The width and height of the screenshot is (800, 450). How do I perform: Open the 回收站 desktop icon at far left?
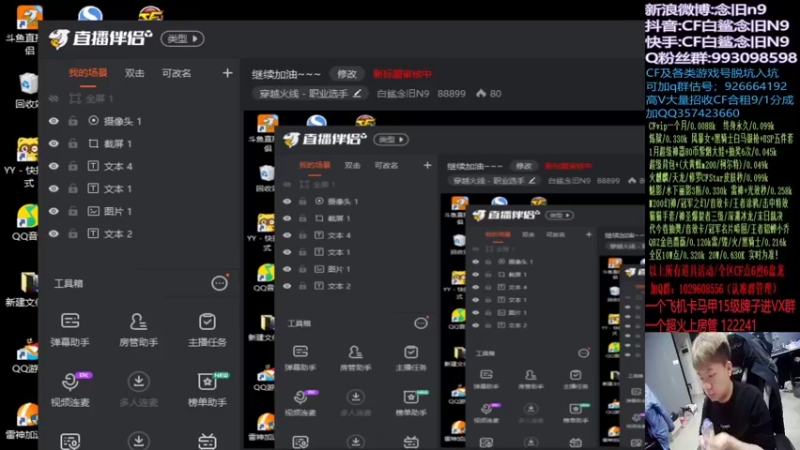point(27,91)
